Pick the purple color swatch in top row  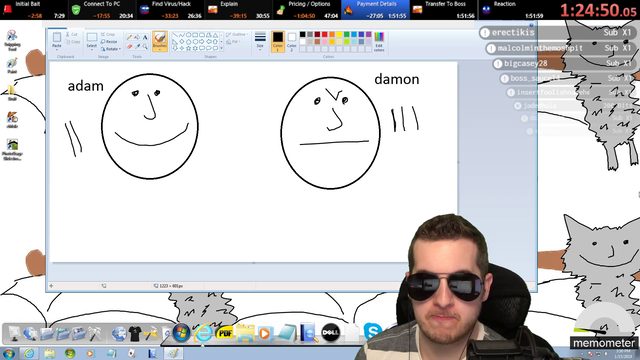tap(369, 35)
